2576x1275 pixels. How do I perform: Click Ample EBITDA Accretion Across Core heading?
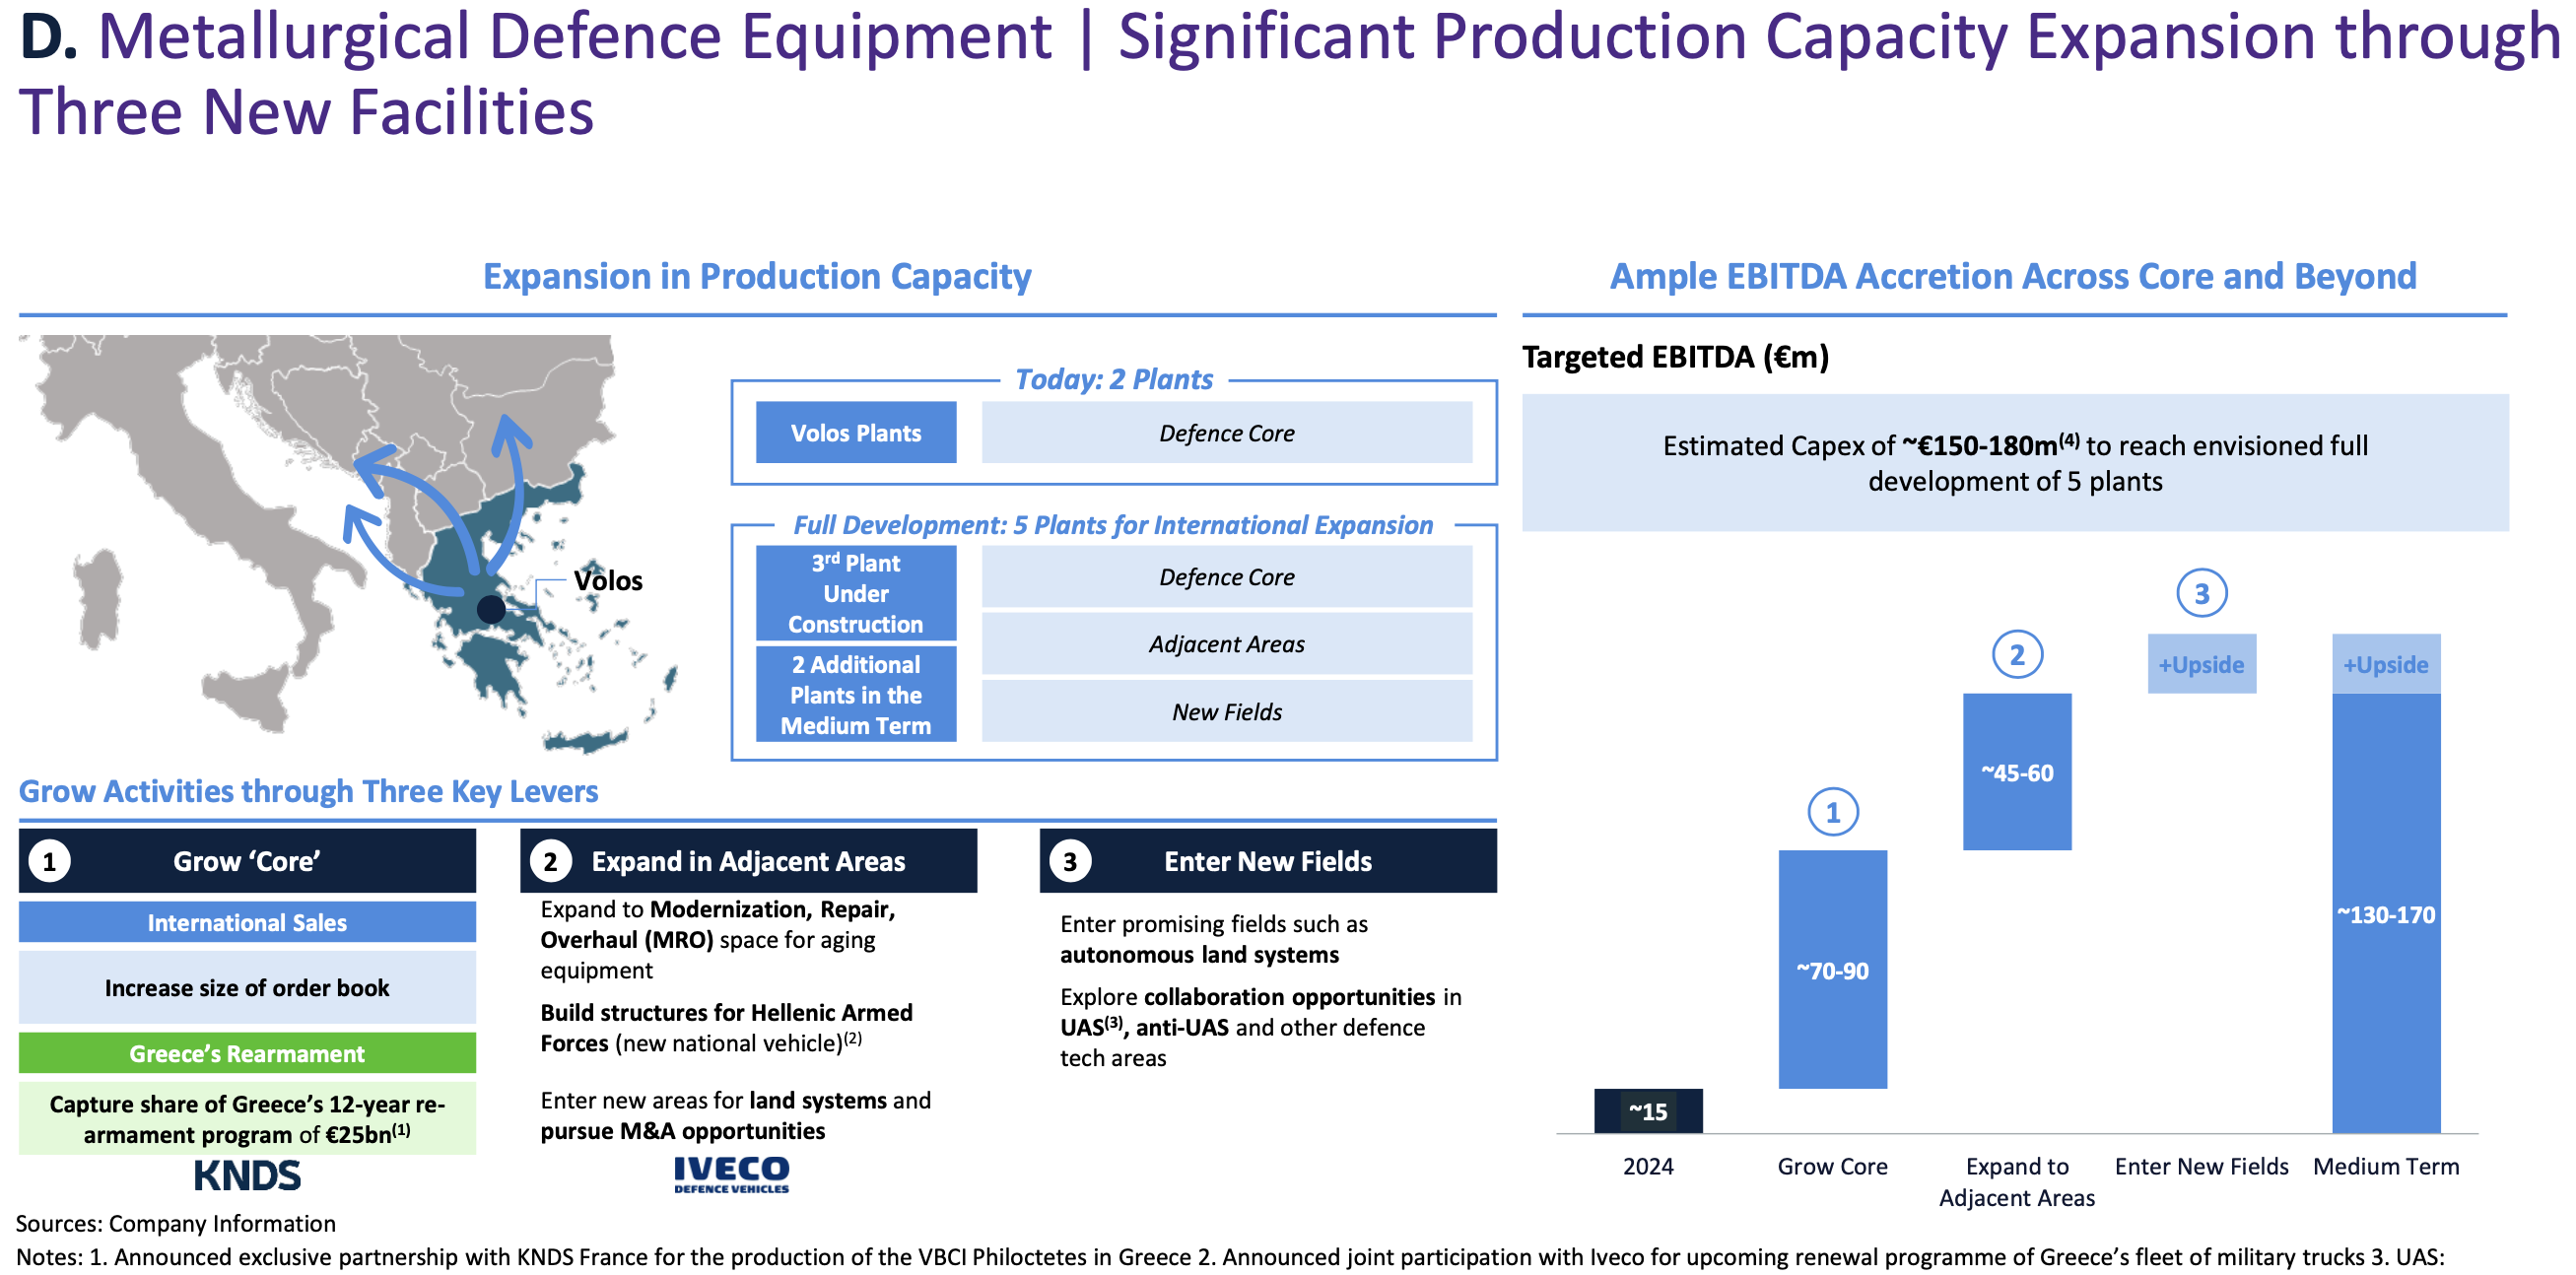tap(2013, 276)
